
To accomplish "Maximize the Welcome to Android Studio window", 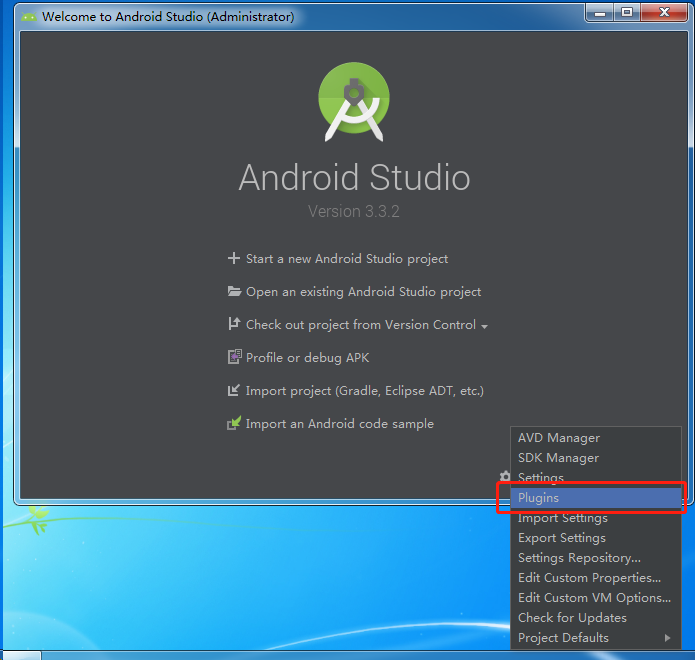I will [627, 12].
